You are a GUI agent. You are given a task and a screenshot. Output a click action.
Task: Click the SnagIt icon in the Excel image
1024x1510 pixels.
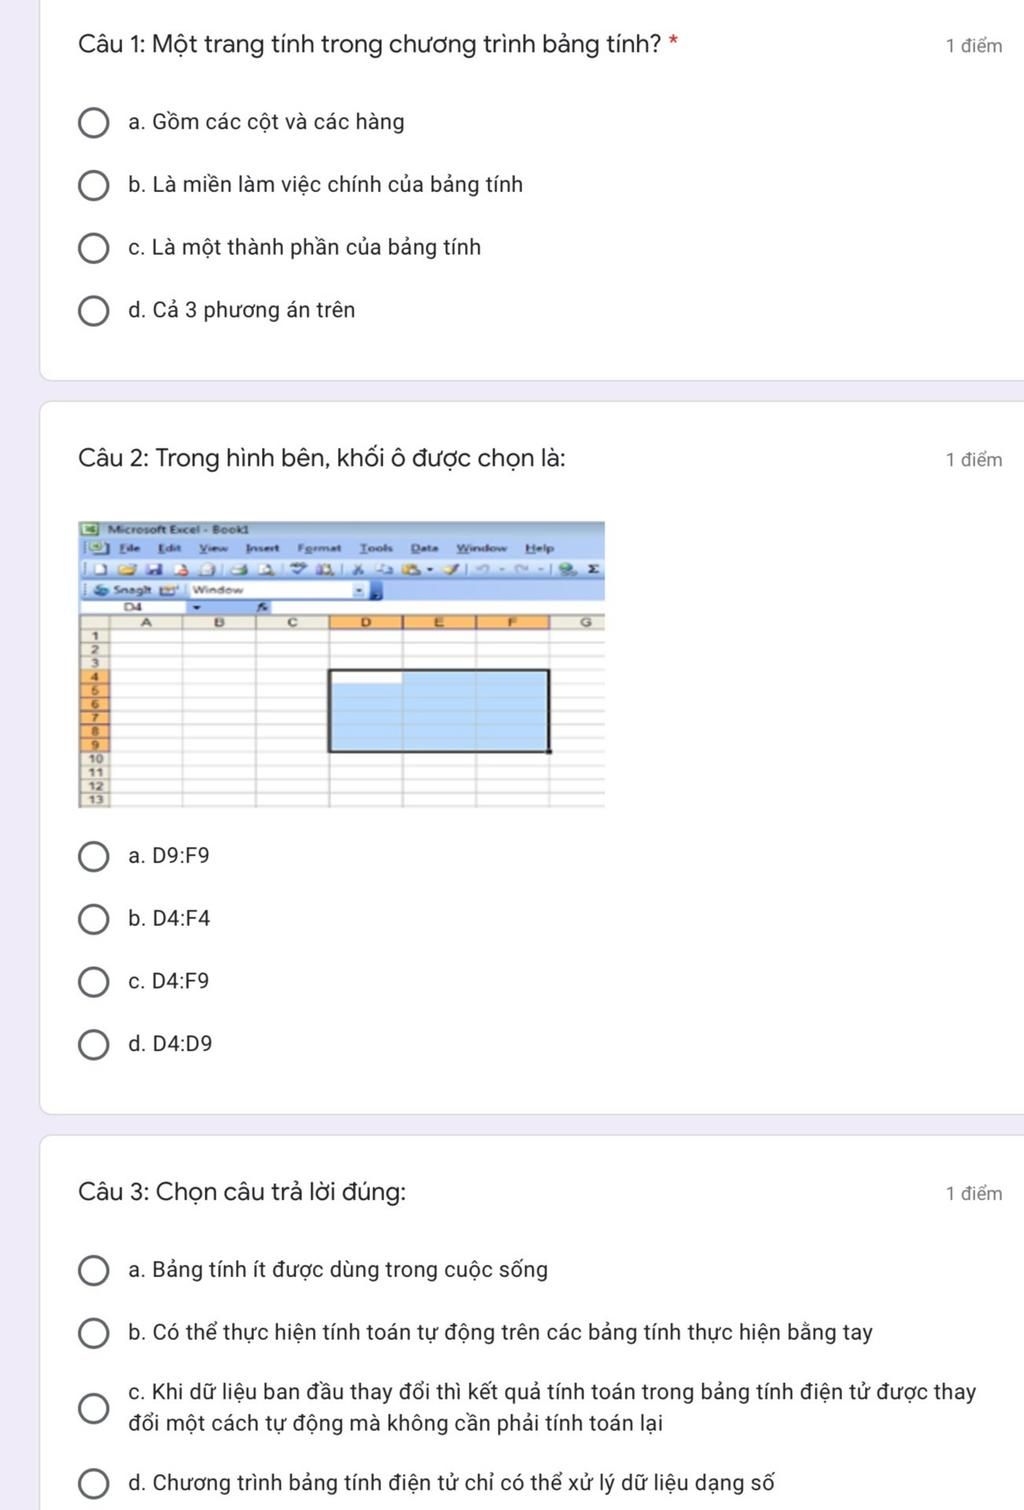tap(102, 590)
